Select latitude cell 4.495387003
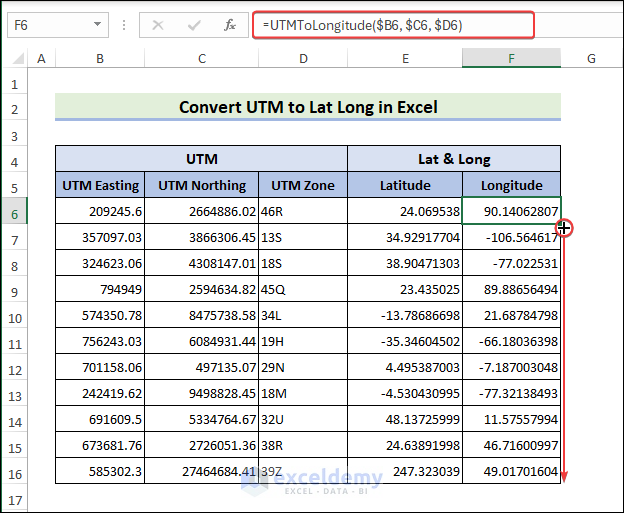 (405, 367)
